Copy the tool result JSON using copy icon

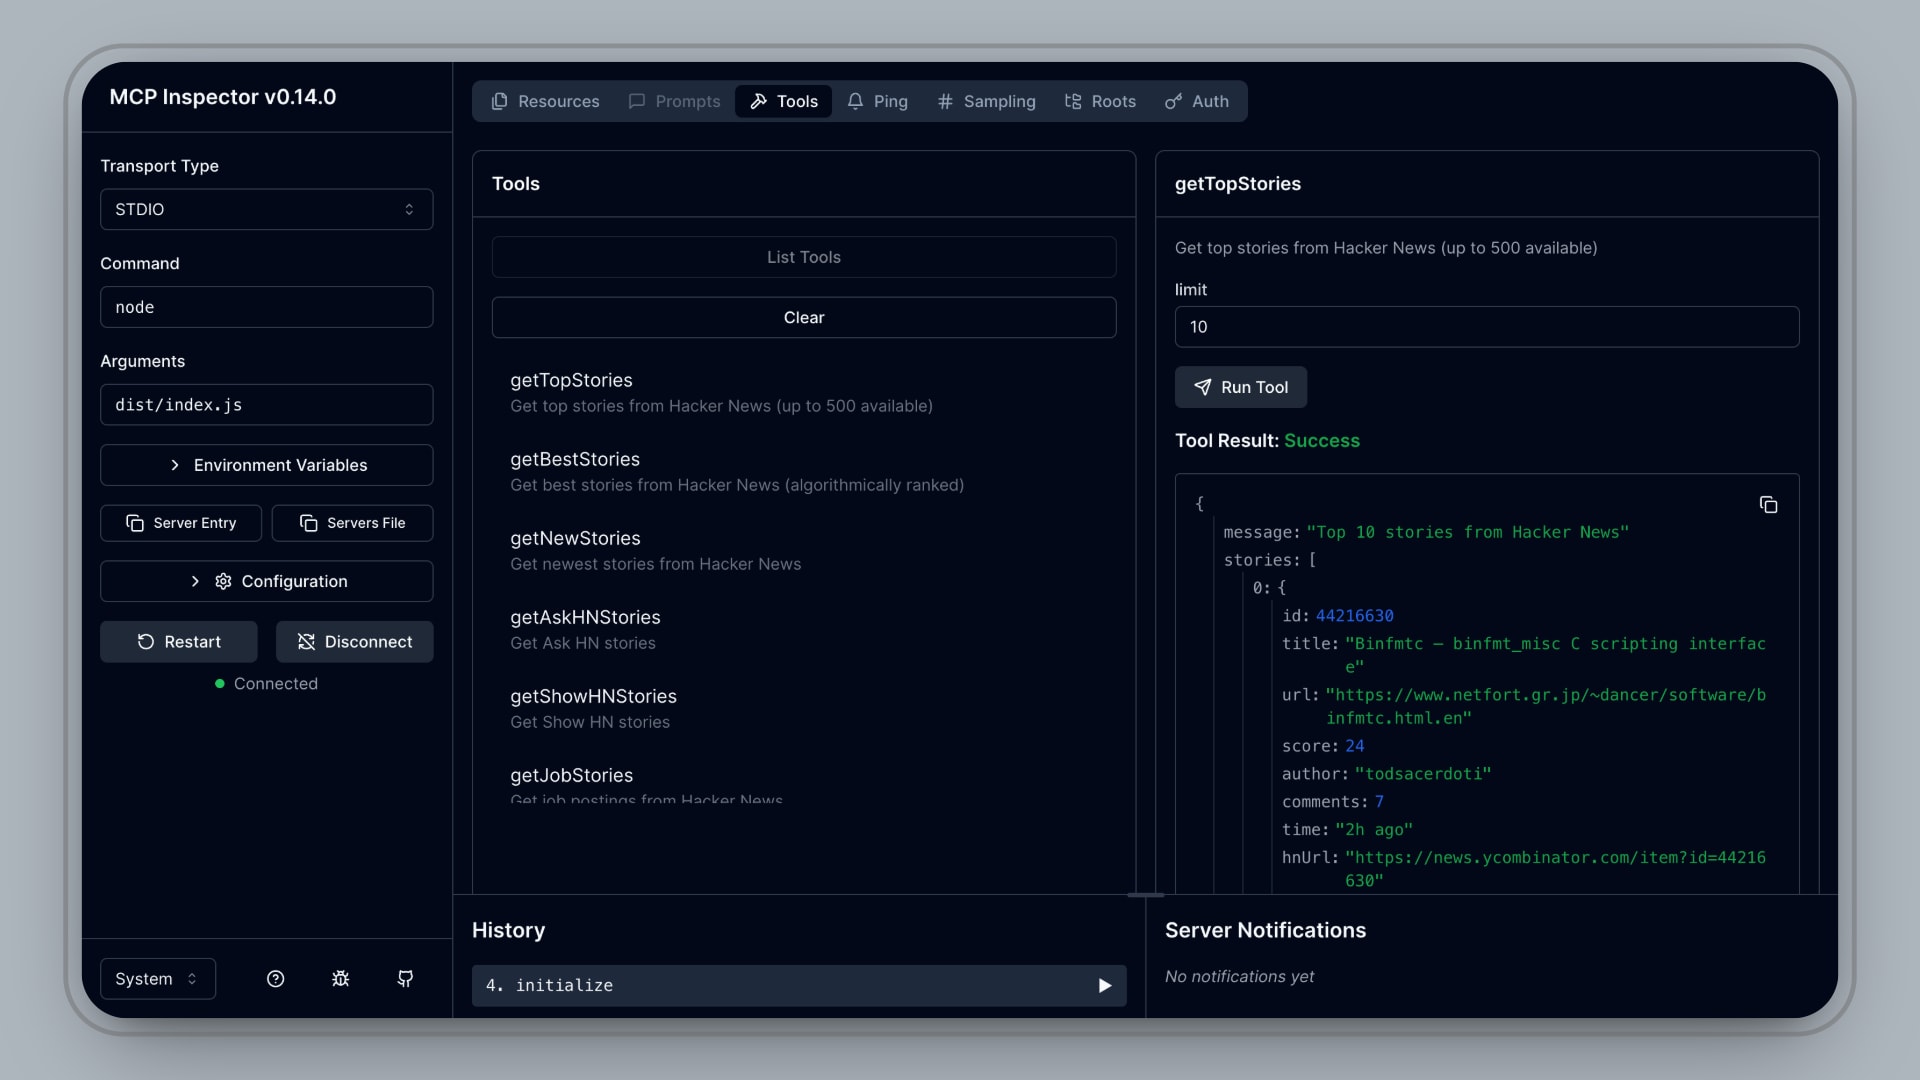1769,504
